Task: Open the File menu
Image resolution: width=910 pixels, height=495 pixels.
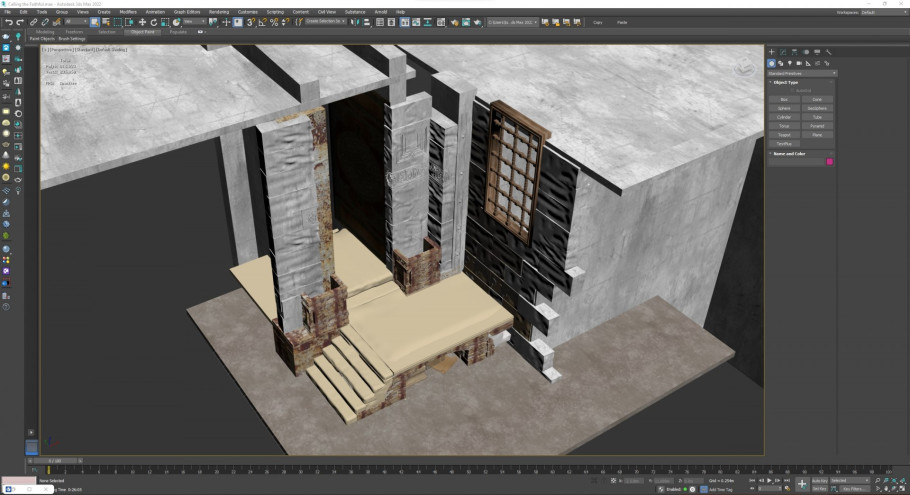Action: coord(8,12)
